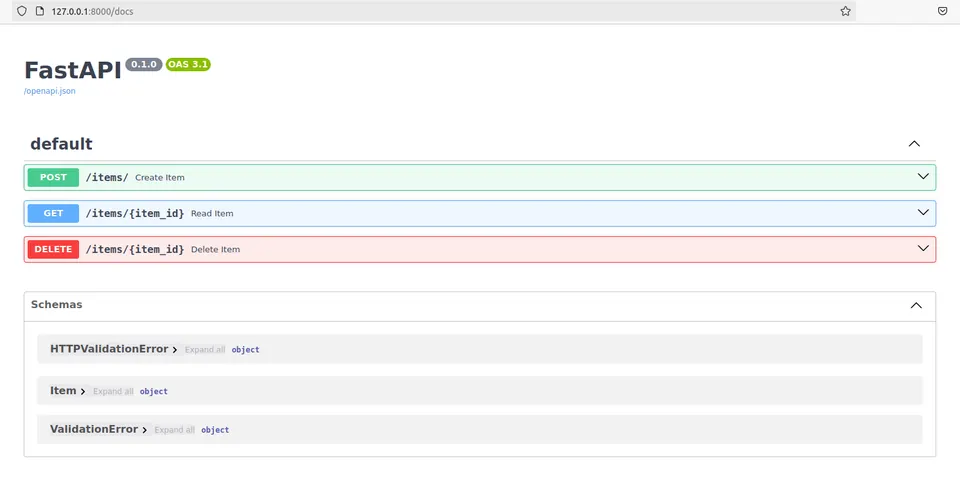The height and width of the screenshot is (495, 960).
Task: Bookmark this page with the star icon
Action: coord(846,11)
